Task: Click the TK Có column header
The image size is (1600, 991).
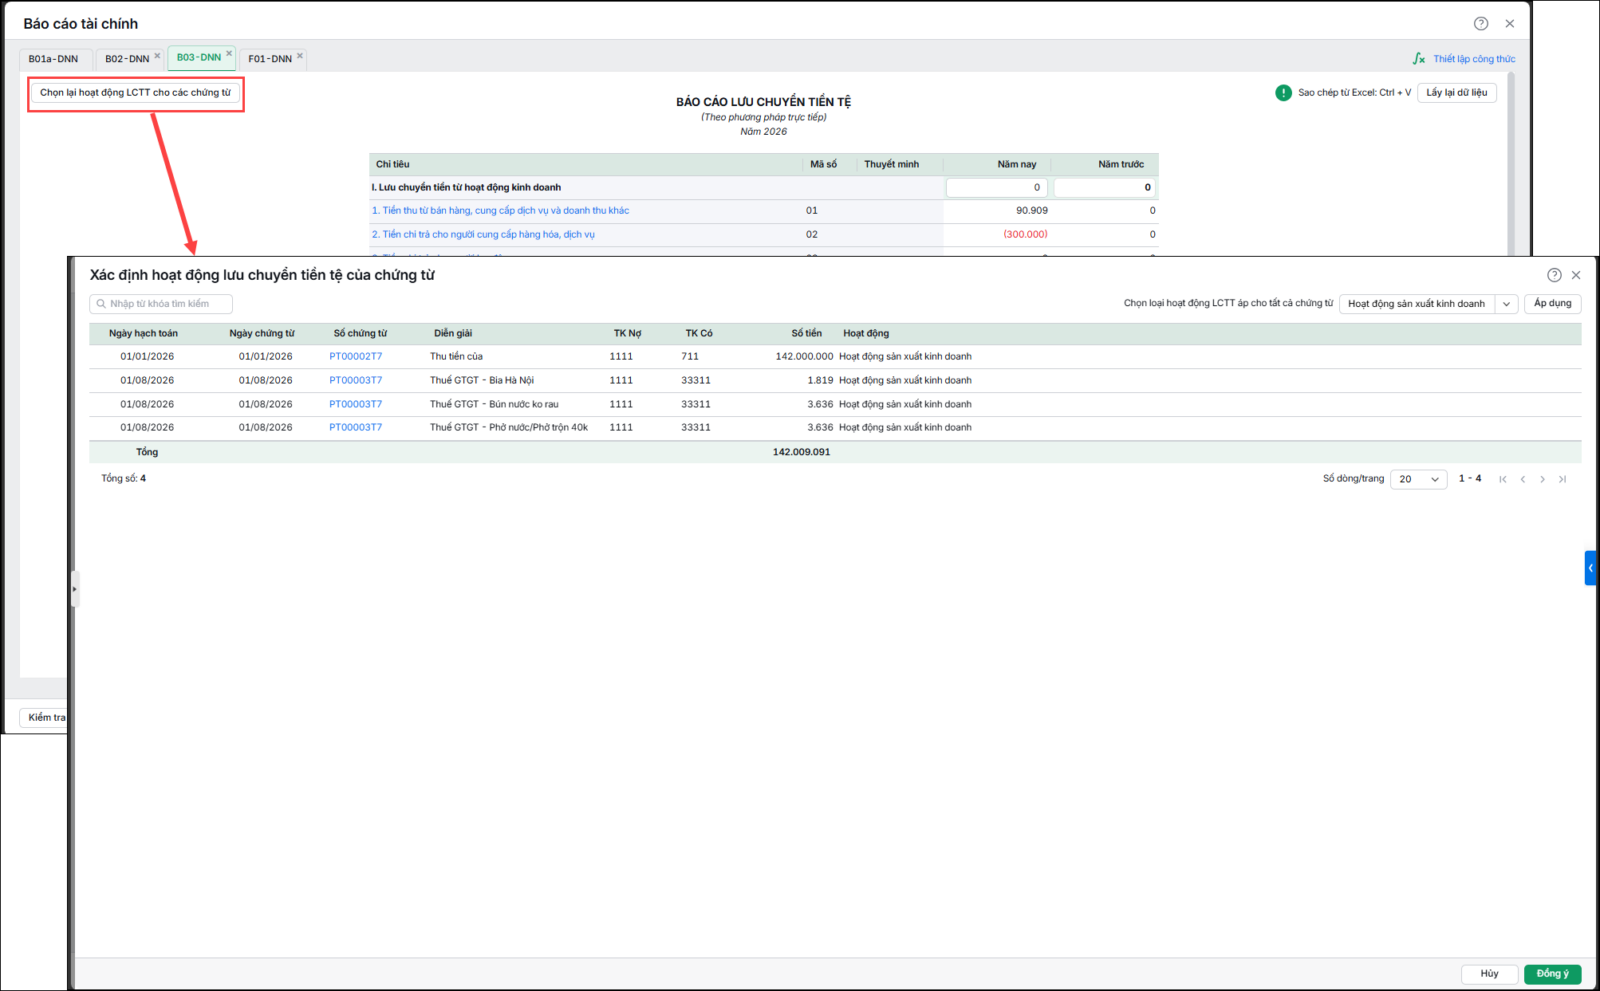Action: click(x=699, y=334)
